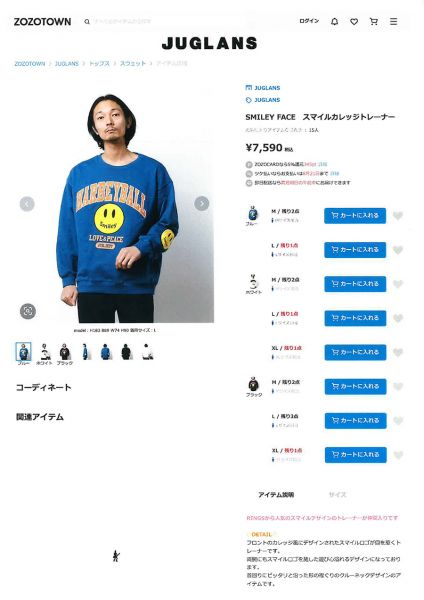Select the アイテム説明 tab

(276, 495)
